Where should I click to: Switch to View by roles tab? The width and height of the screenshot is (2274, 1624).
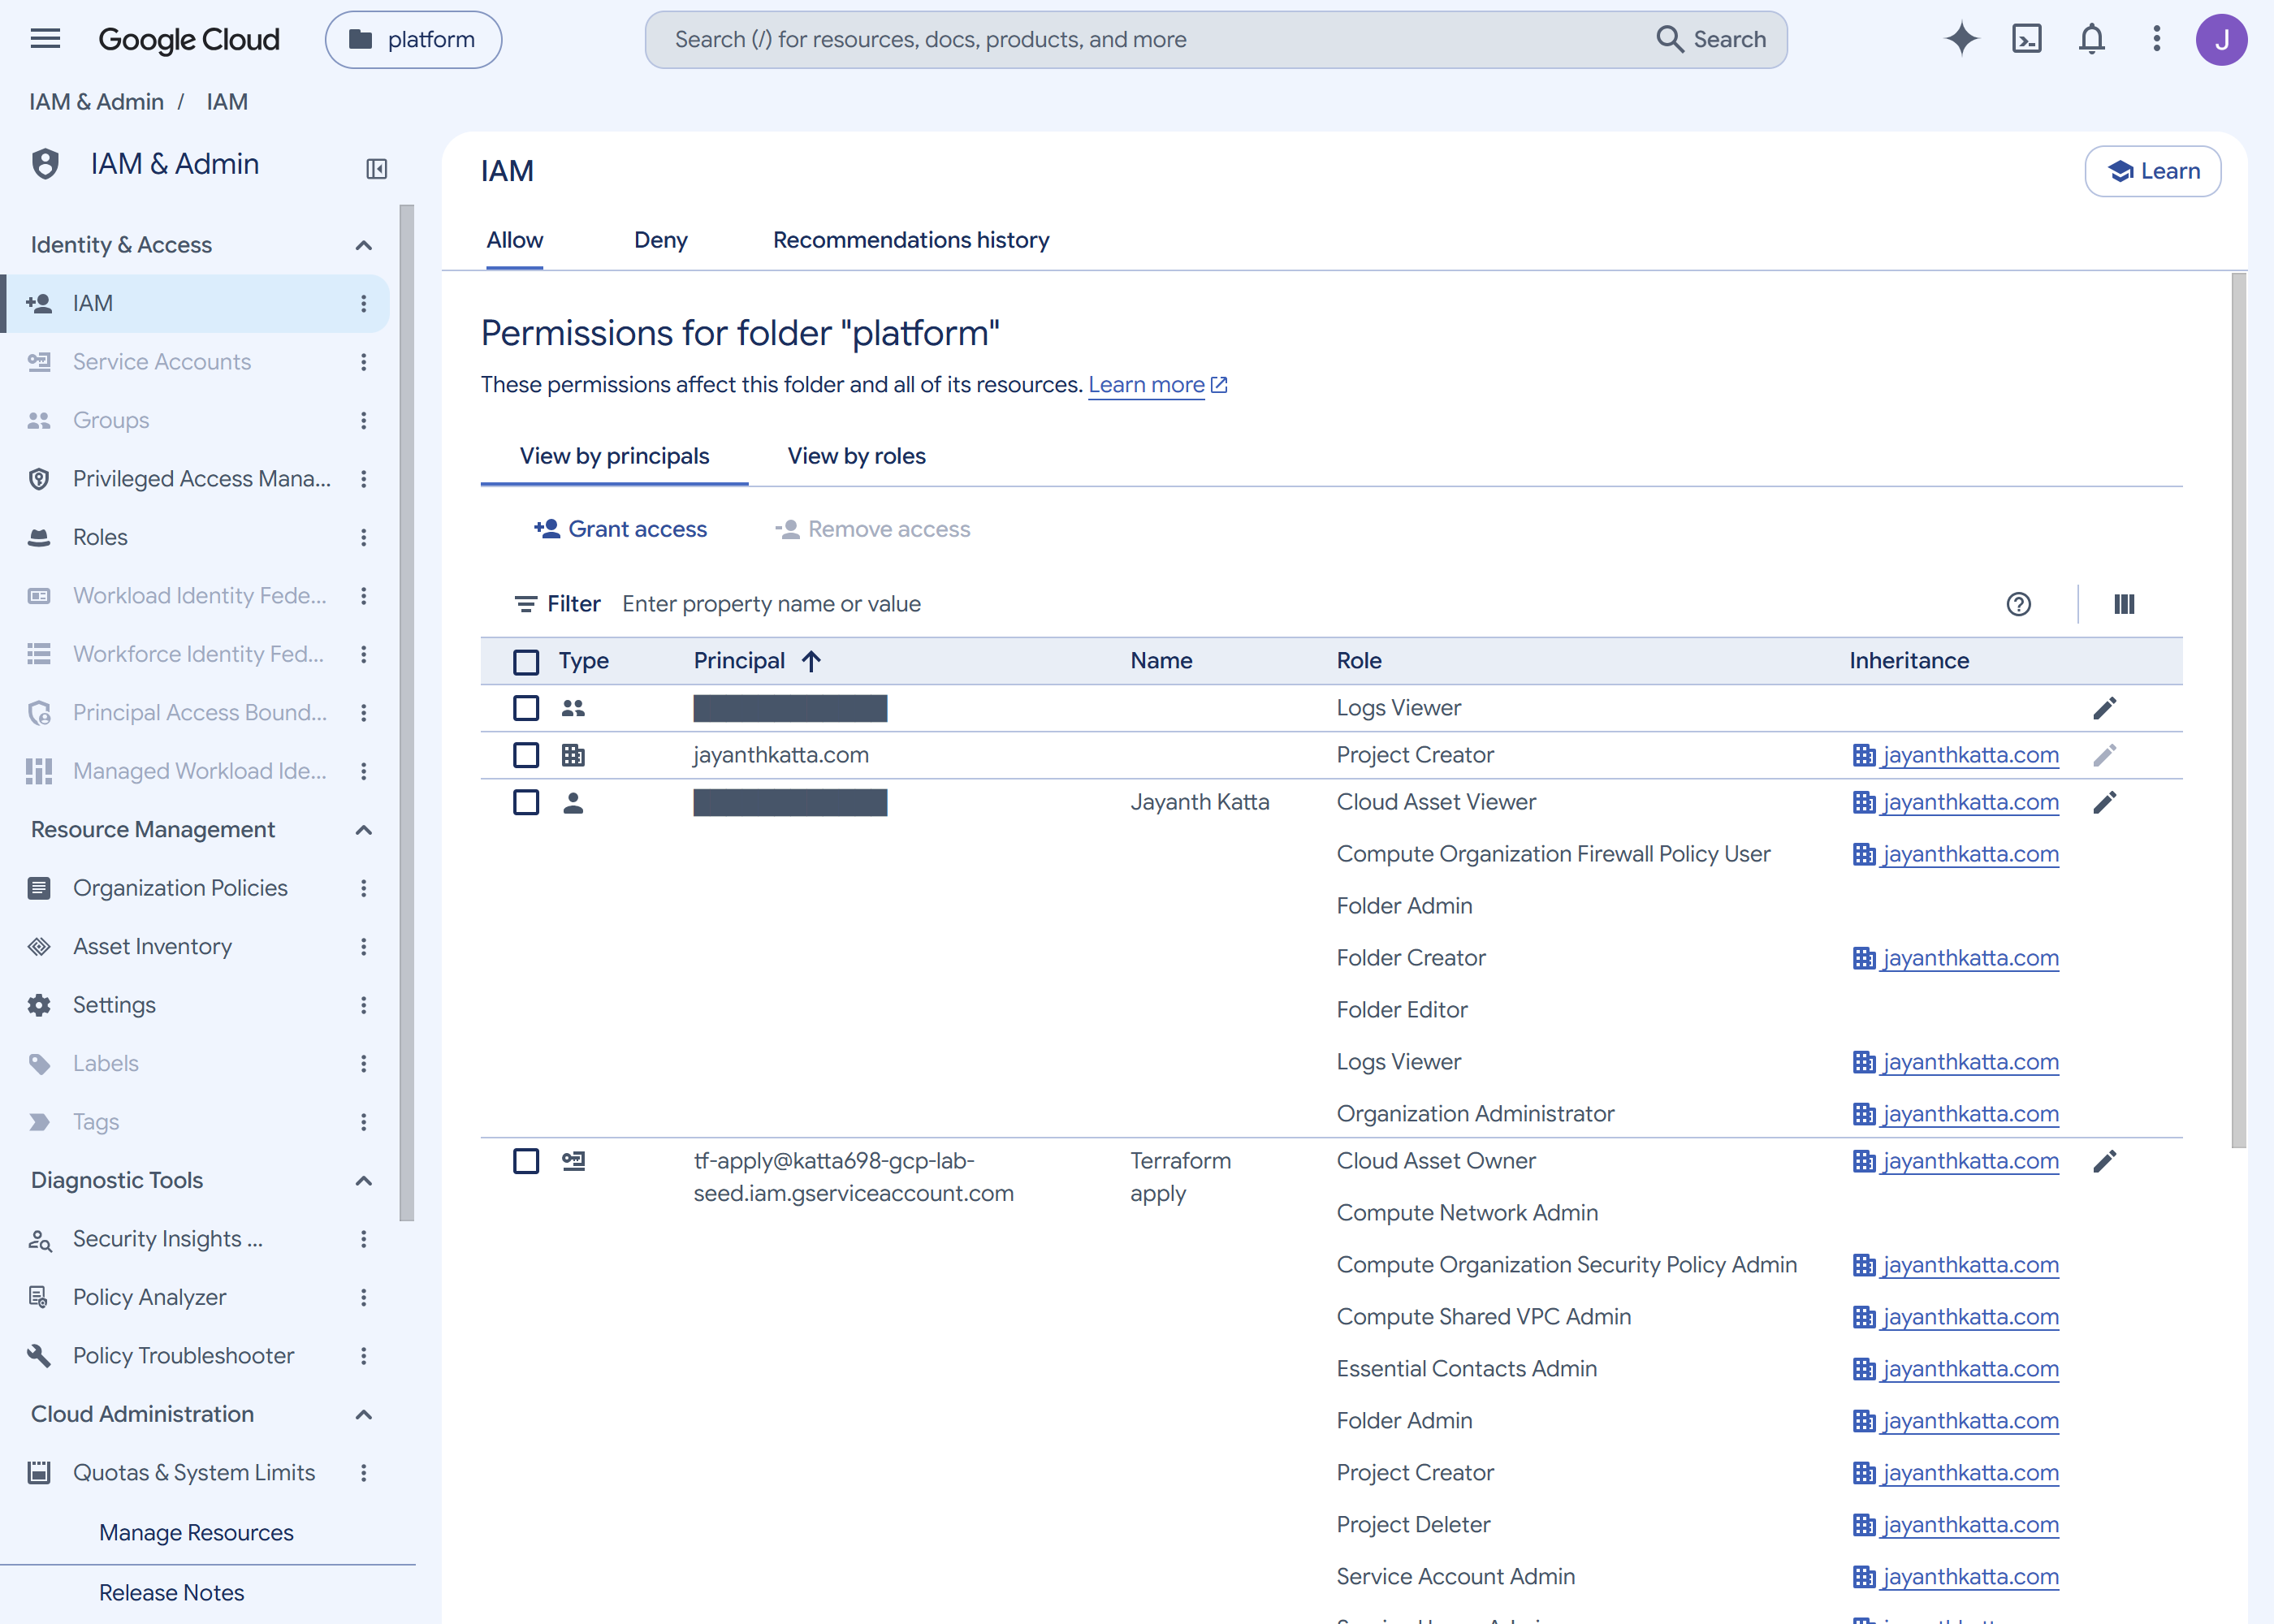pyautogui.click(x=856, y=456)
